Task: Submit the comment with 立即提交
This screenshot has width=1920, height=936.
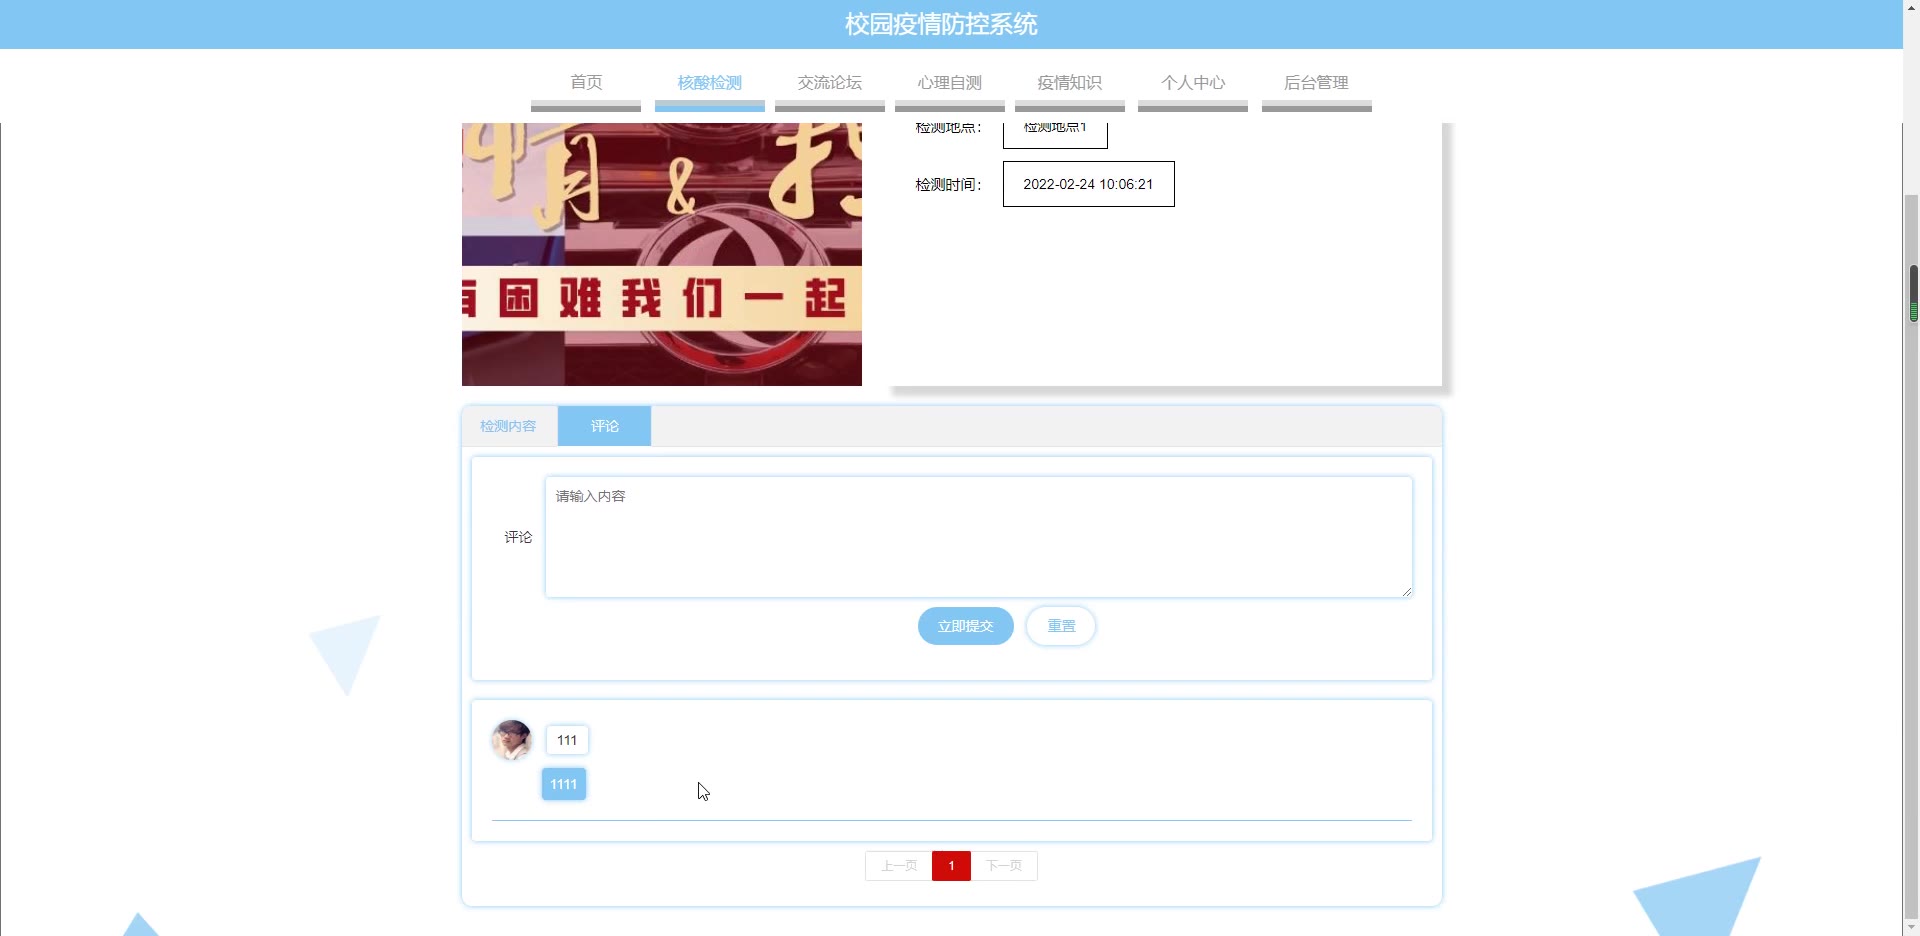Action: 966,626
